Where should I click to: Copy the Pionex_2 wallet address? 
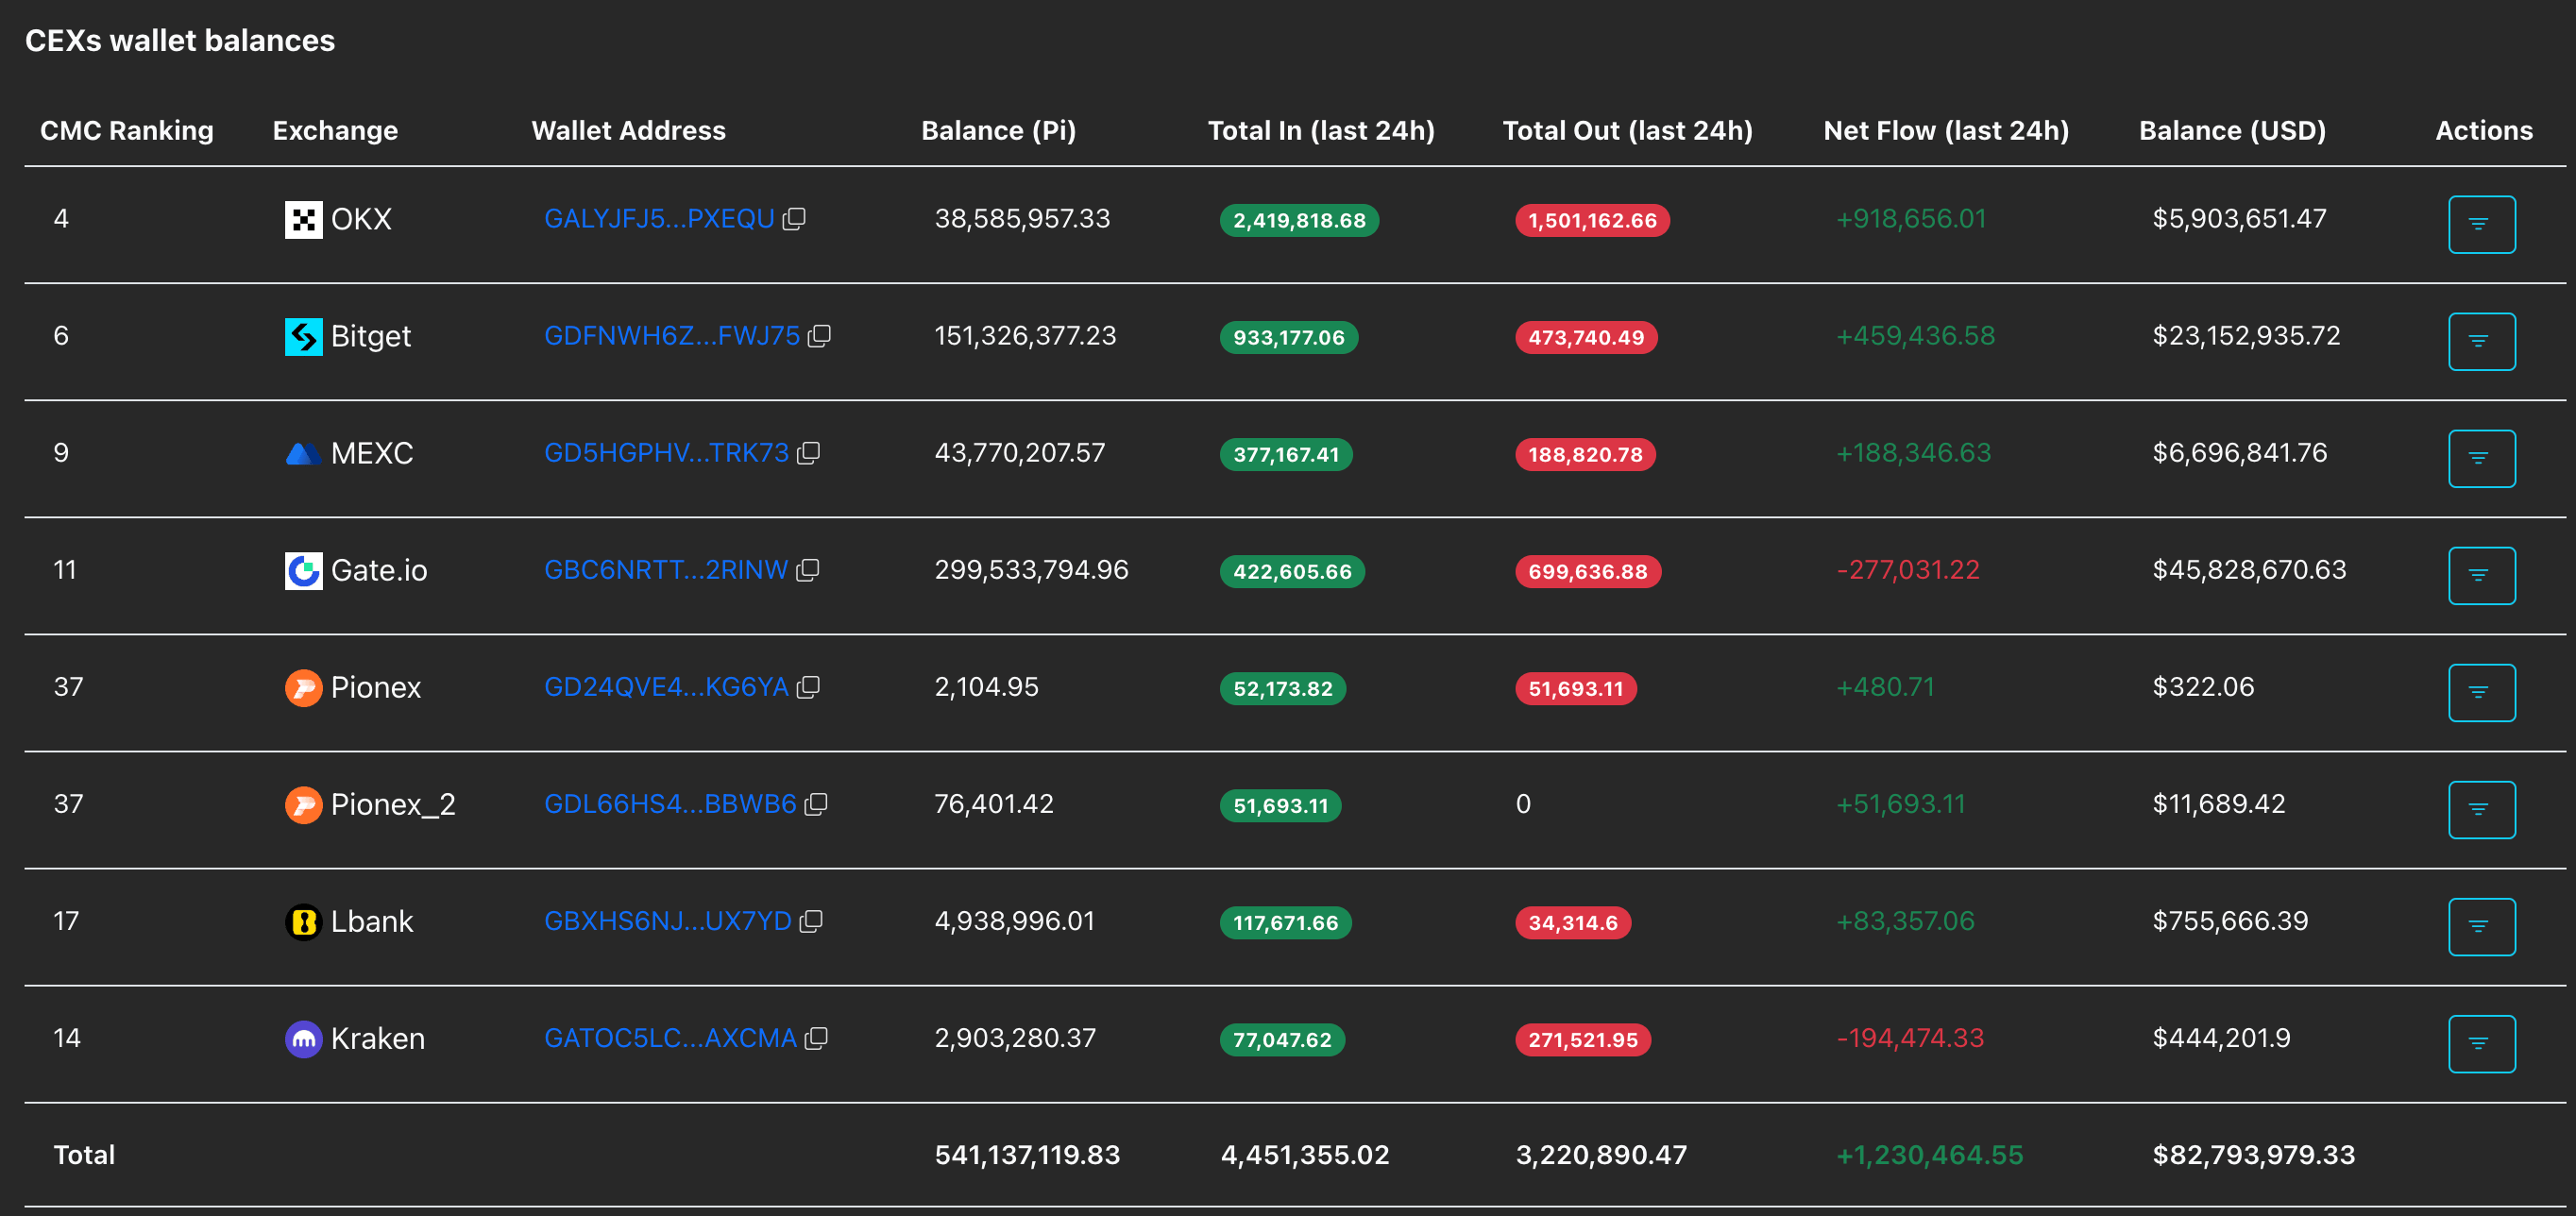click(x=816, y=804)
